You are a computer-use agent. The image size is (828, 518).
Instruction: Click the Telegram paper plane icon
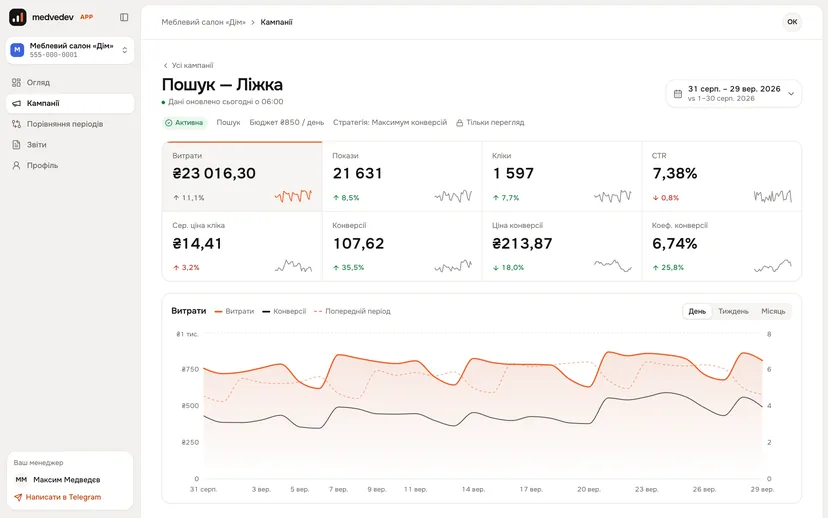[x=18, y=497]
